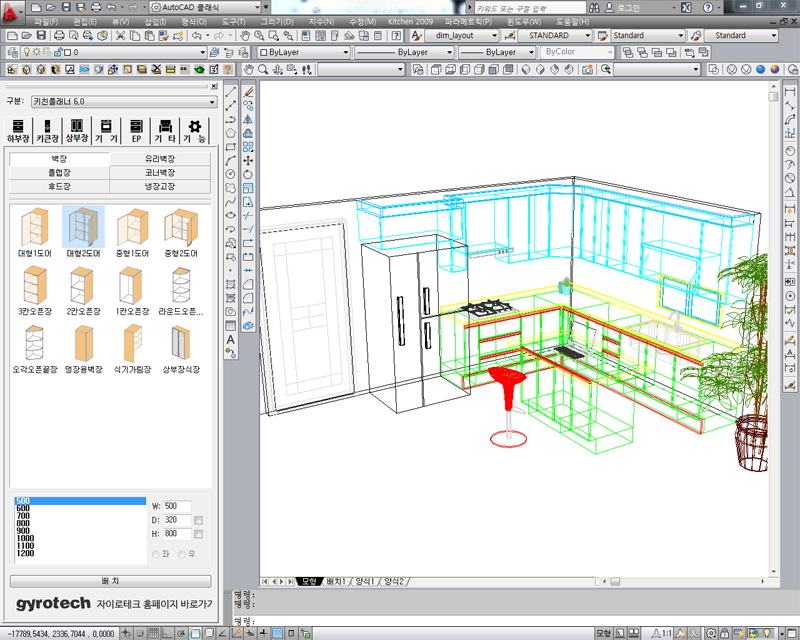800x640 pixels.
Task: Check the box next to D: 320
Action: [x=198, y=520]
